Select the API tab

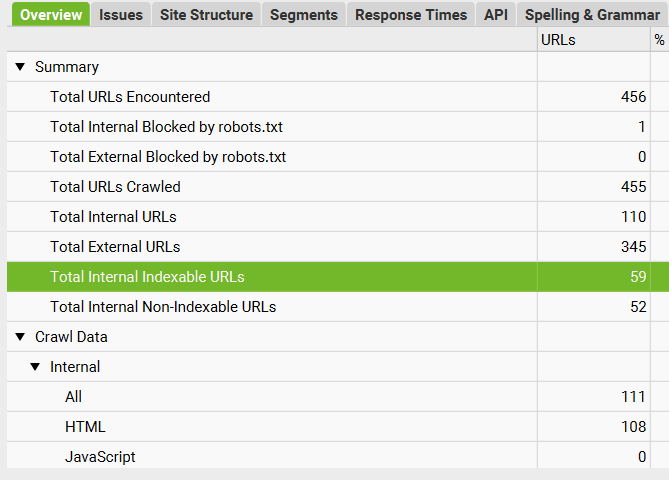click(x=496, y=14)
